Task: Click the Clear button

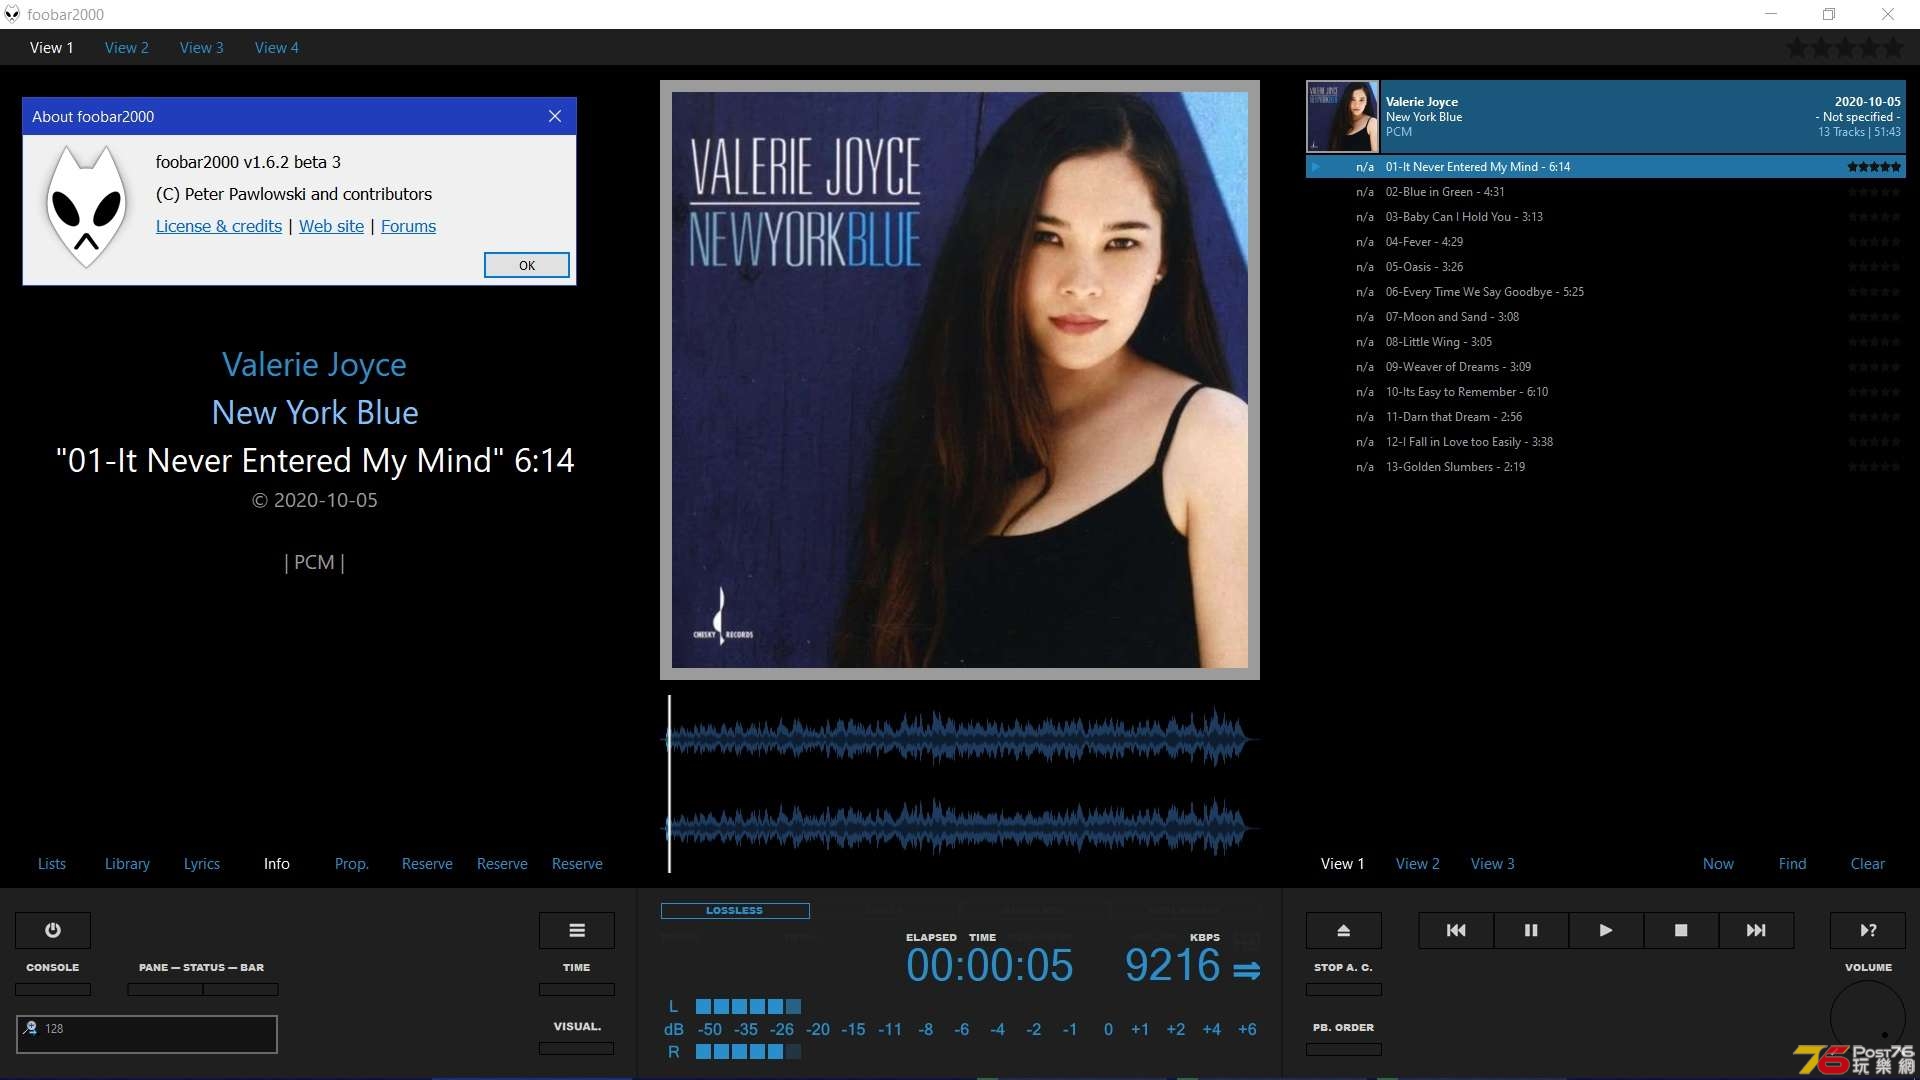Action: point(1868,863)
